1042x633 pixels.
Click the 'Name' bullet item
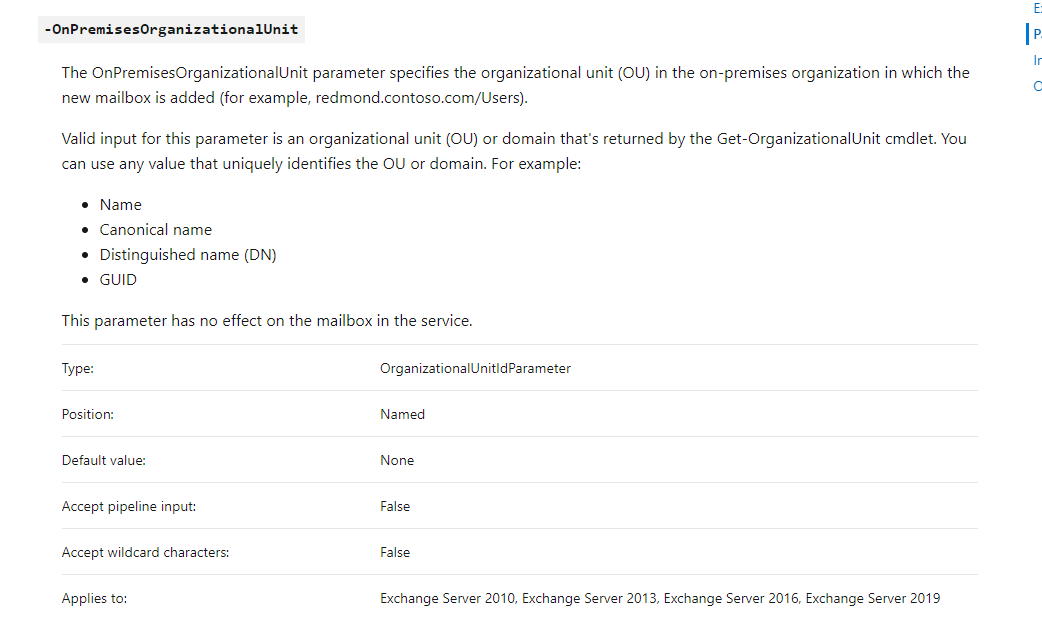120,205
